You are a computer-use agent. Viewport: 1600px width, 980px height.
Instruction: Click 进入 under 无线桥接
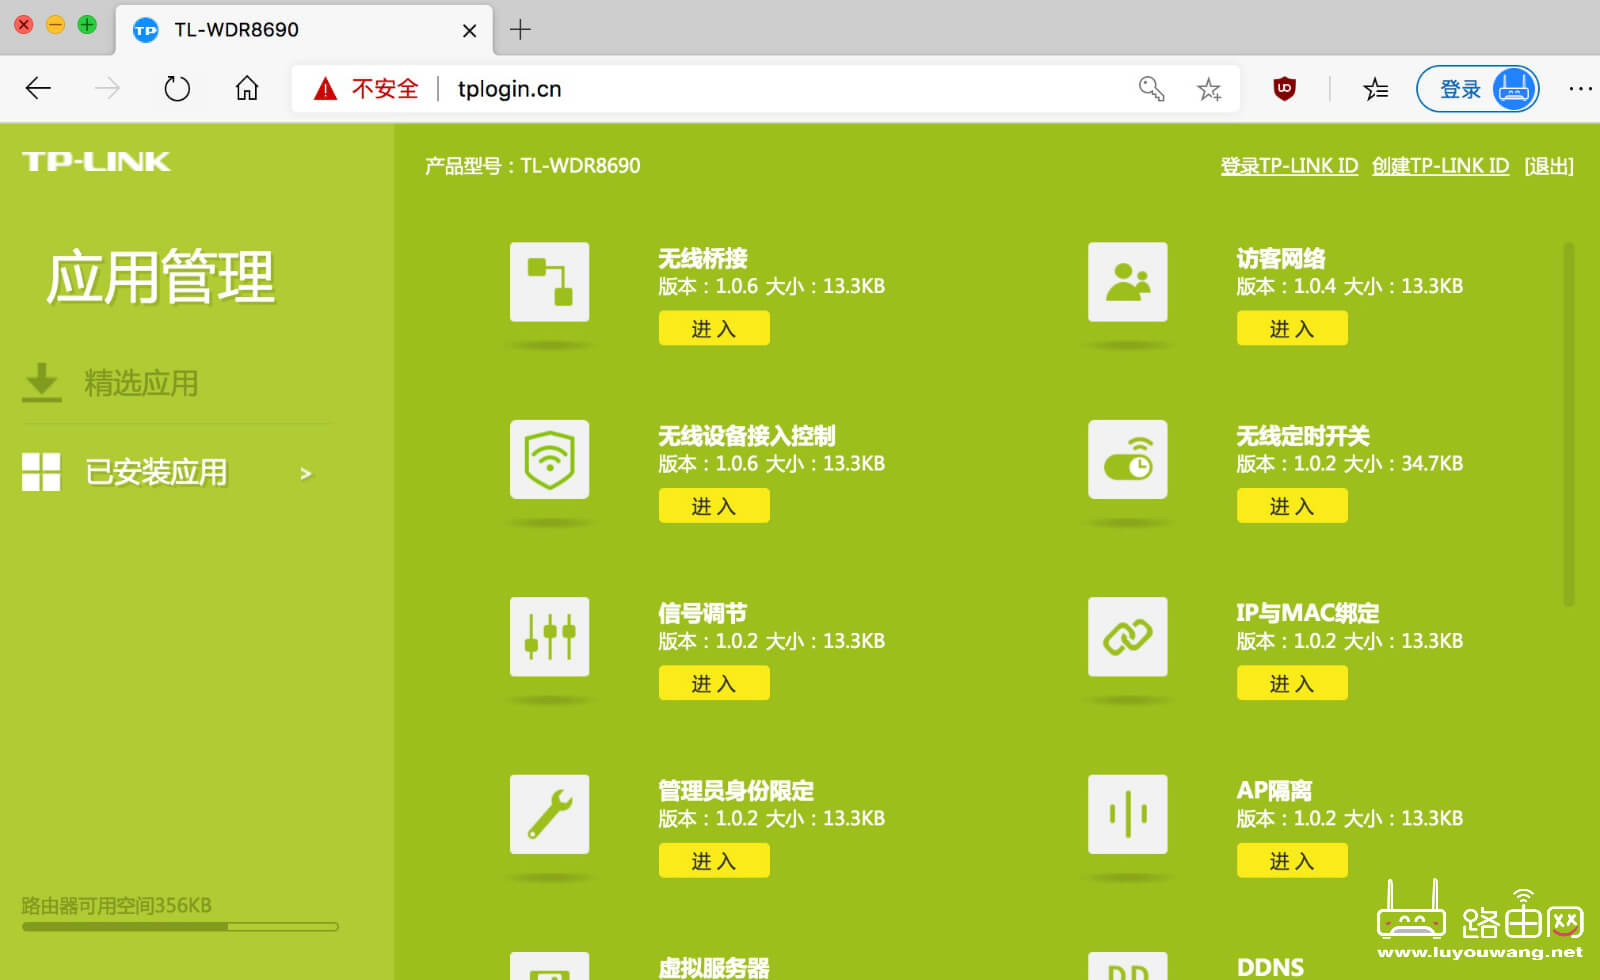point(713,328)
